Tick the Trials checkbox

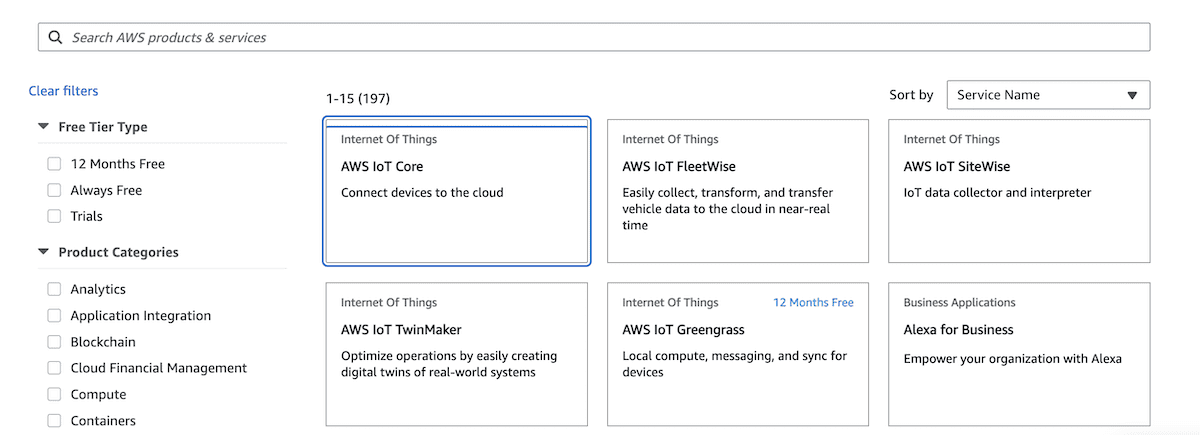tap(54, 216)
